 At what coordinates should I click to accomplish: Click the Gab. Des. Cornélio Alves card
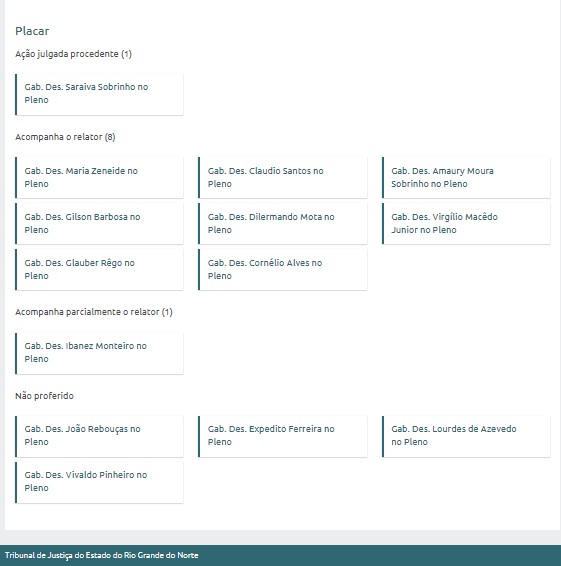[283, 269]
